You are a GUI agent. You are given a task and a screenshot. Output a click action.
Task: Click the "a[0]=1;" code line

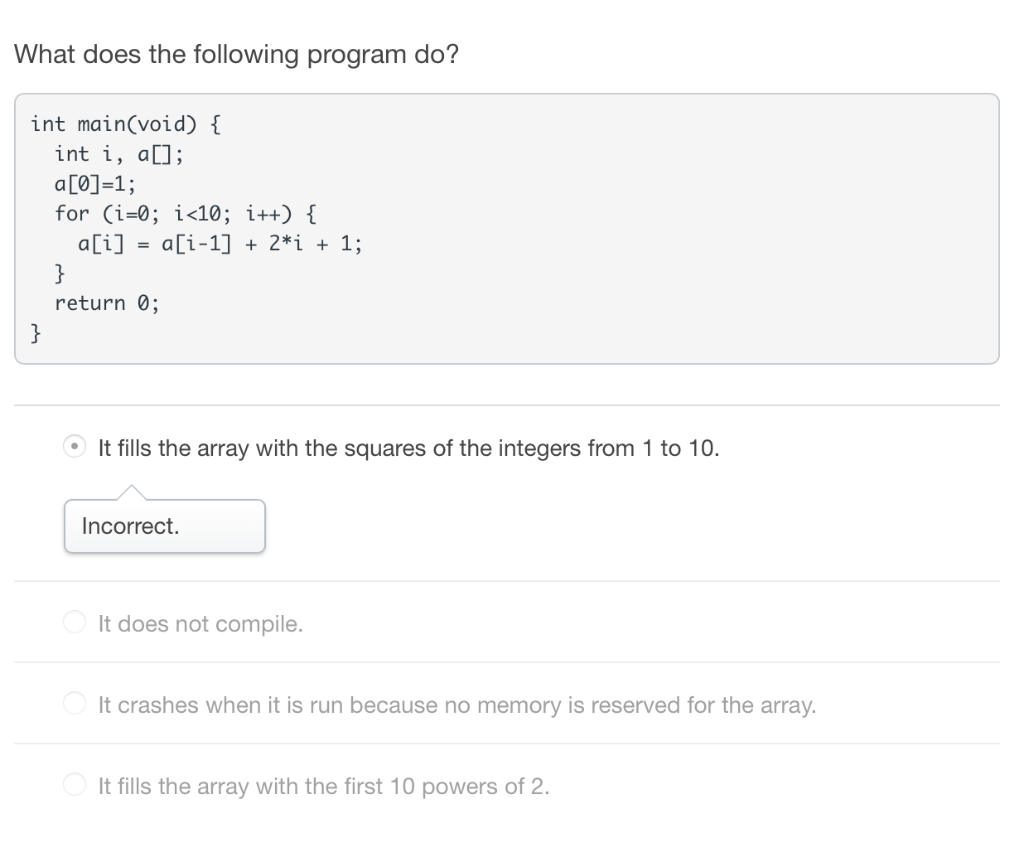[95, 184]
